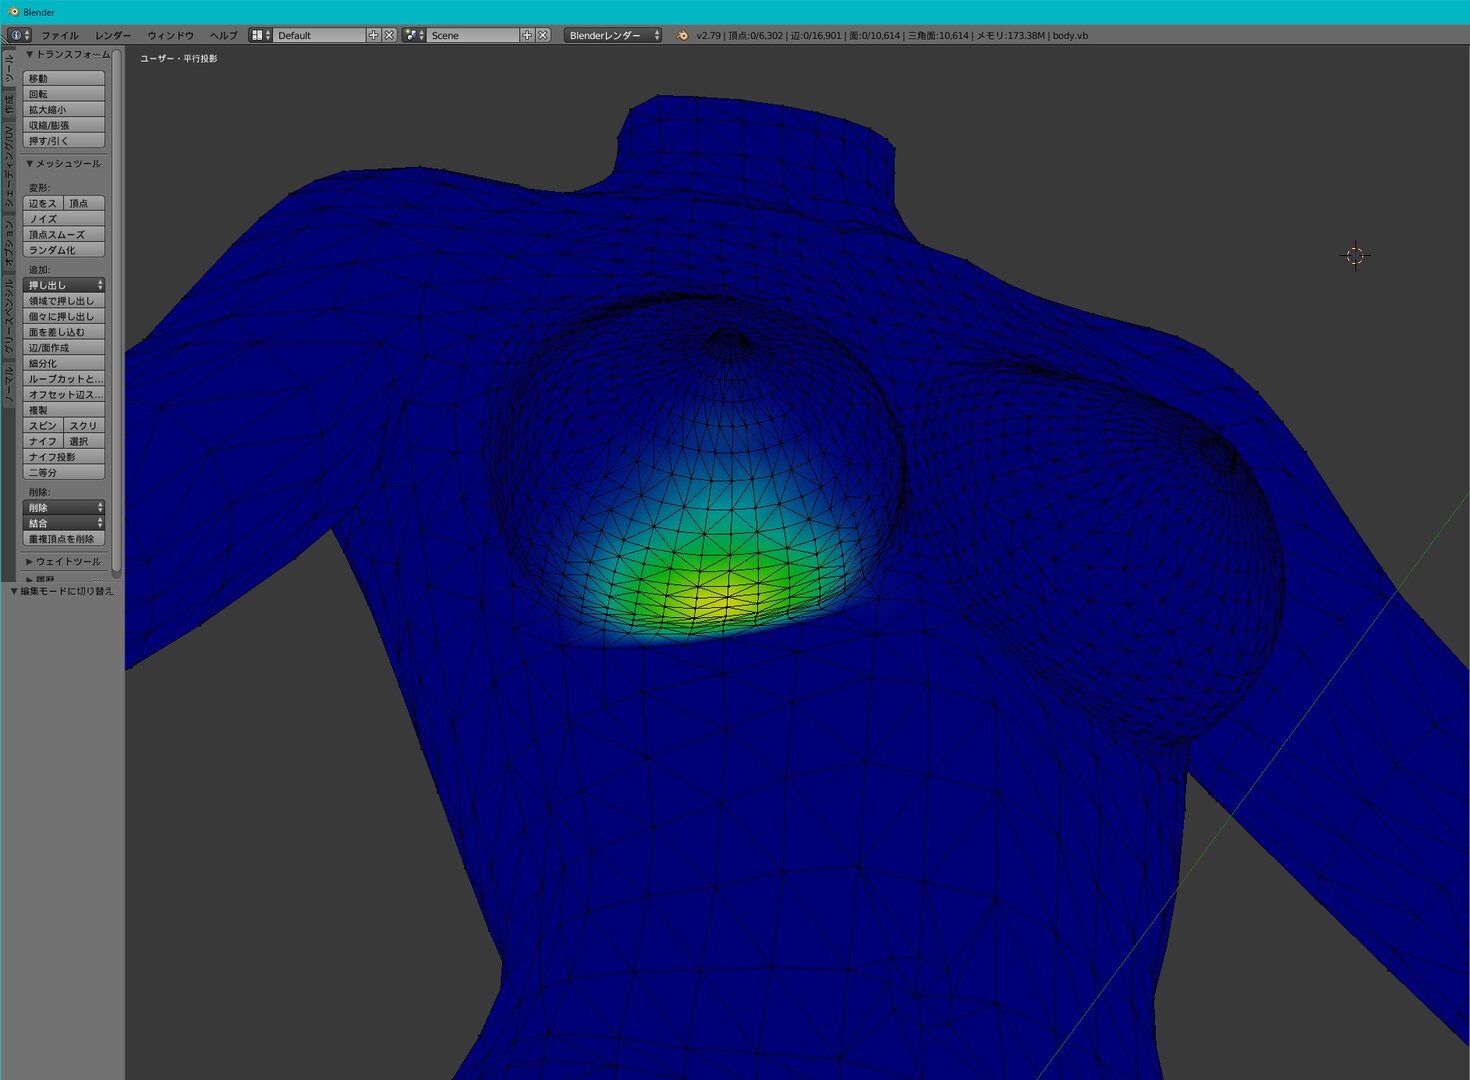
Task: Click the Blender logo icon in header
Action: point(682,35)
